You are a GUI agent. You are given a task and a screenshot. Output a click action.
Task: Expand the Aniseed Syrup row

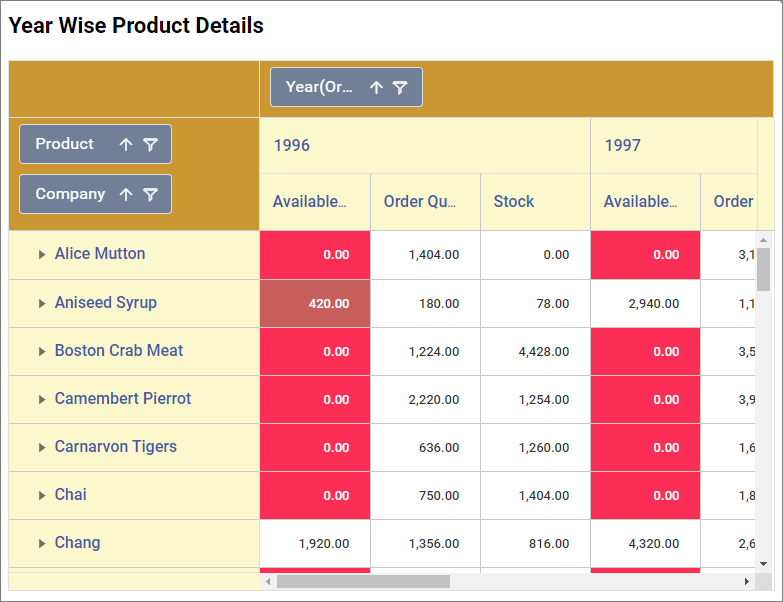[x=42, y=303]
